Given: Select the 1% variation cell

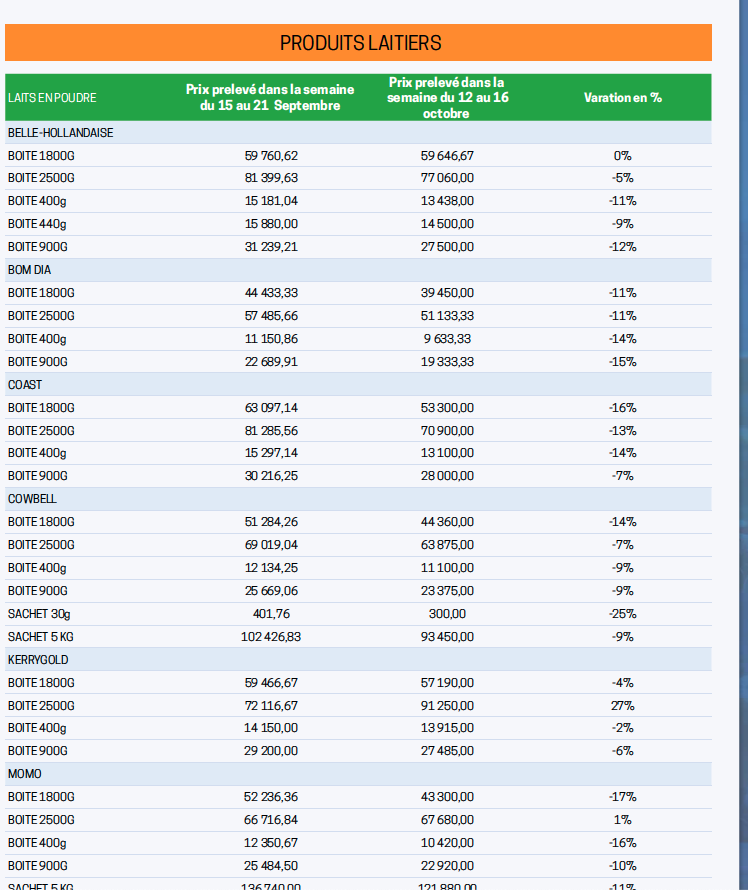Looking at the screenshot, I should [623, 820].
